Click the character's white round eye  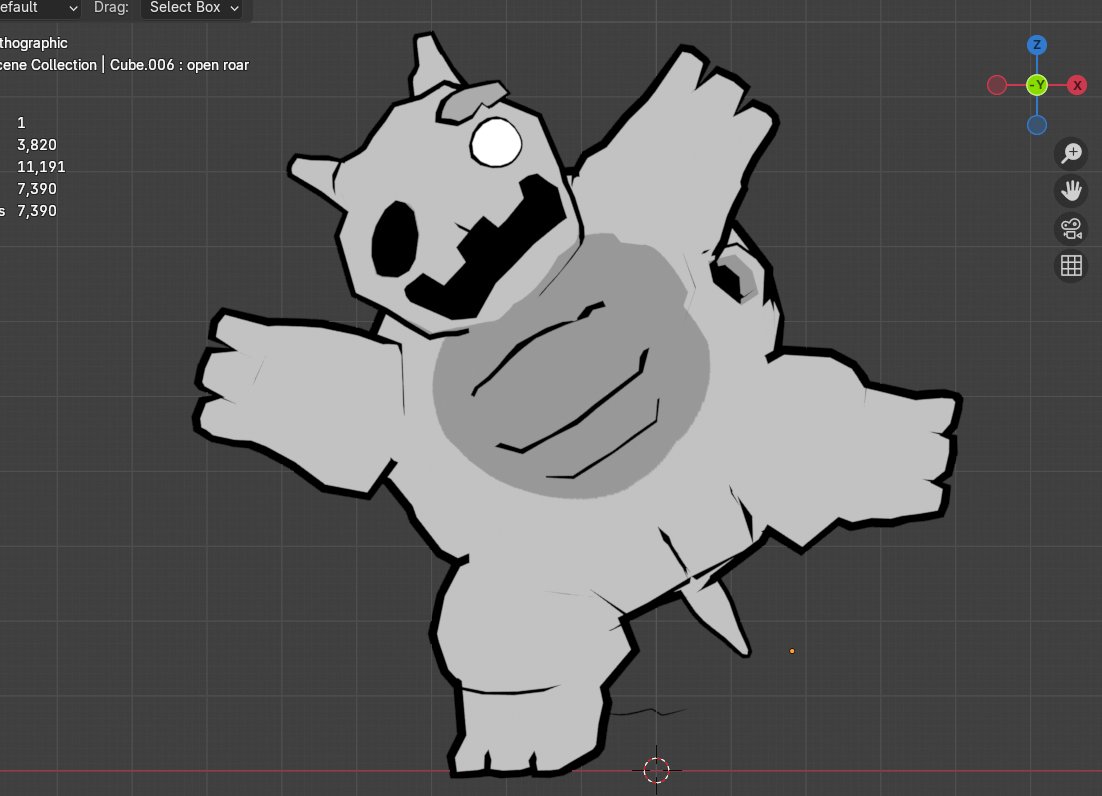point(496,143)
